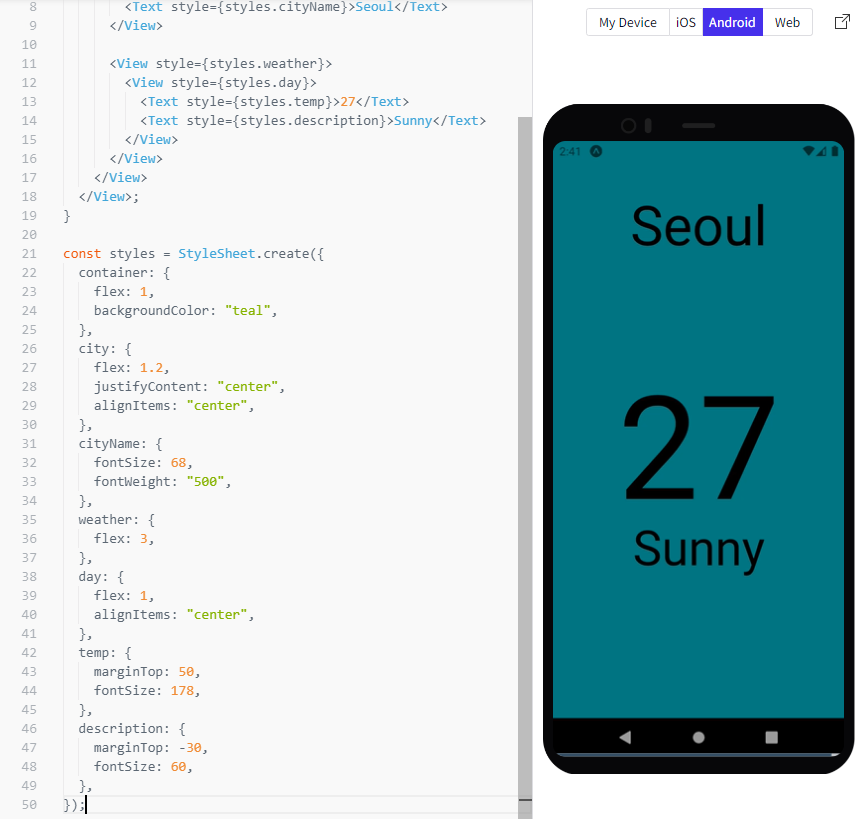
Task: Click the Wi-Fi icon in the phone status bar
Action: [x=809, y=151]
